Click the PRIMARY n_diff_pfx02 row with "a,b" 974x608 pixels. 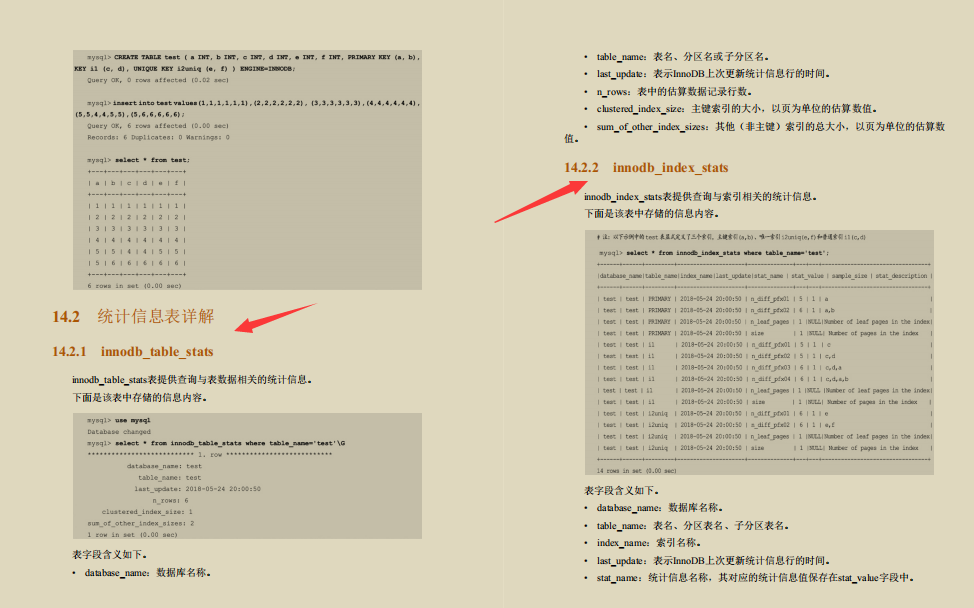click(765, 311)
